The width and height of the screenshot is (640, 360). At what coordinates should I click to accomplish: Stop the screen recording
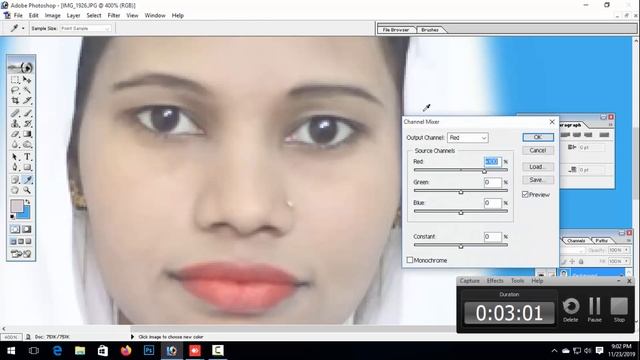pos(619,309)
